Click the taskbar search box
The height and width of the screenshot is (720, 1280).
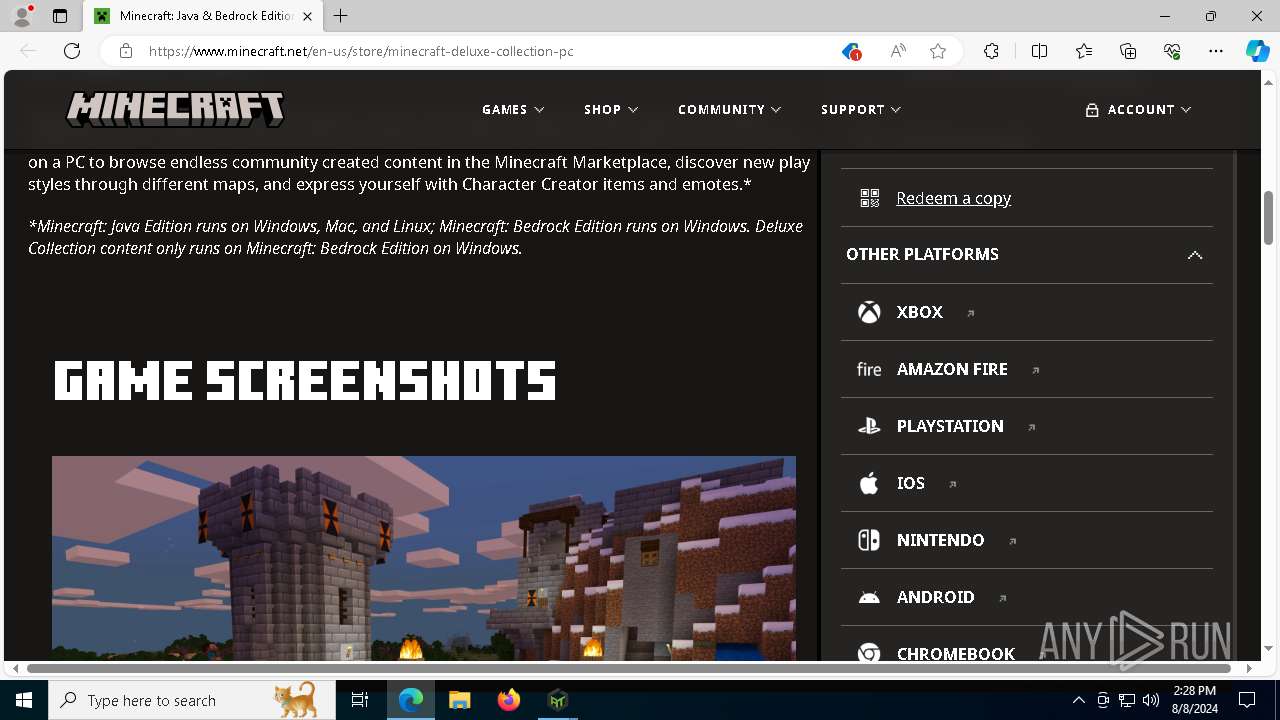pyautogui.click(x=192, y=700)
